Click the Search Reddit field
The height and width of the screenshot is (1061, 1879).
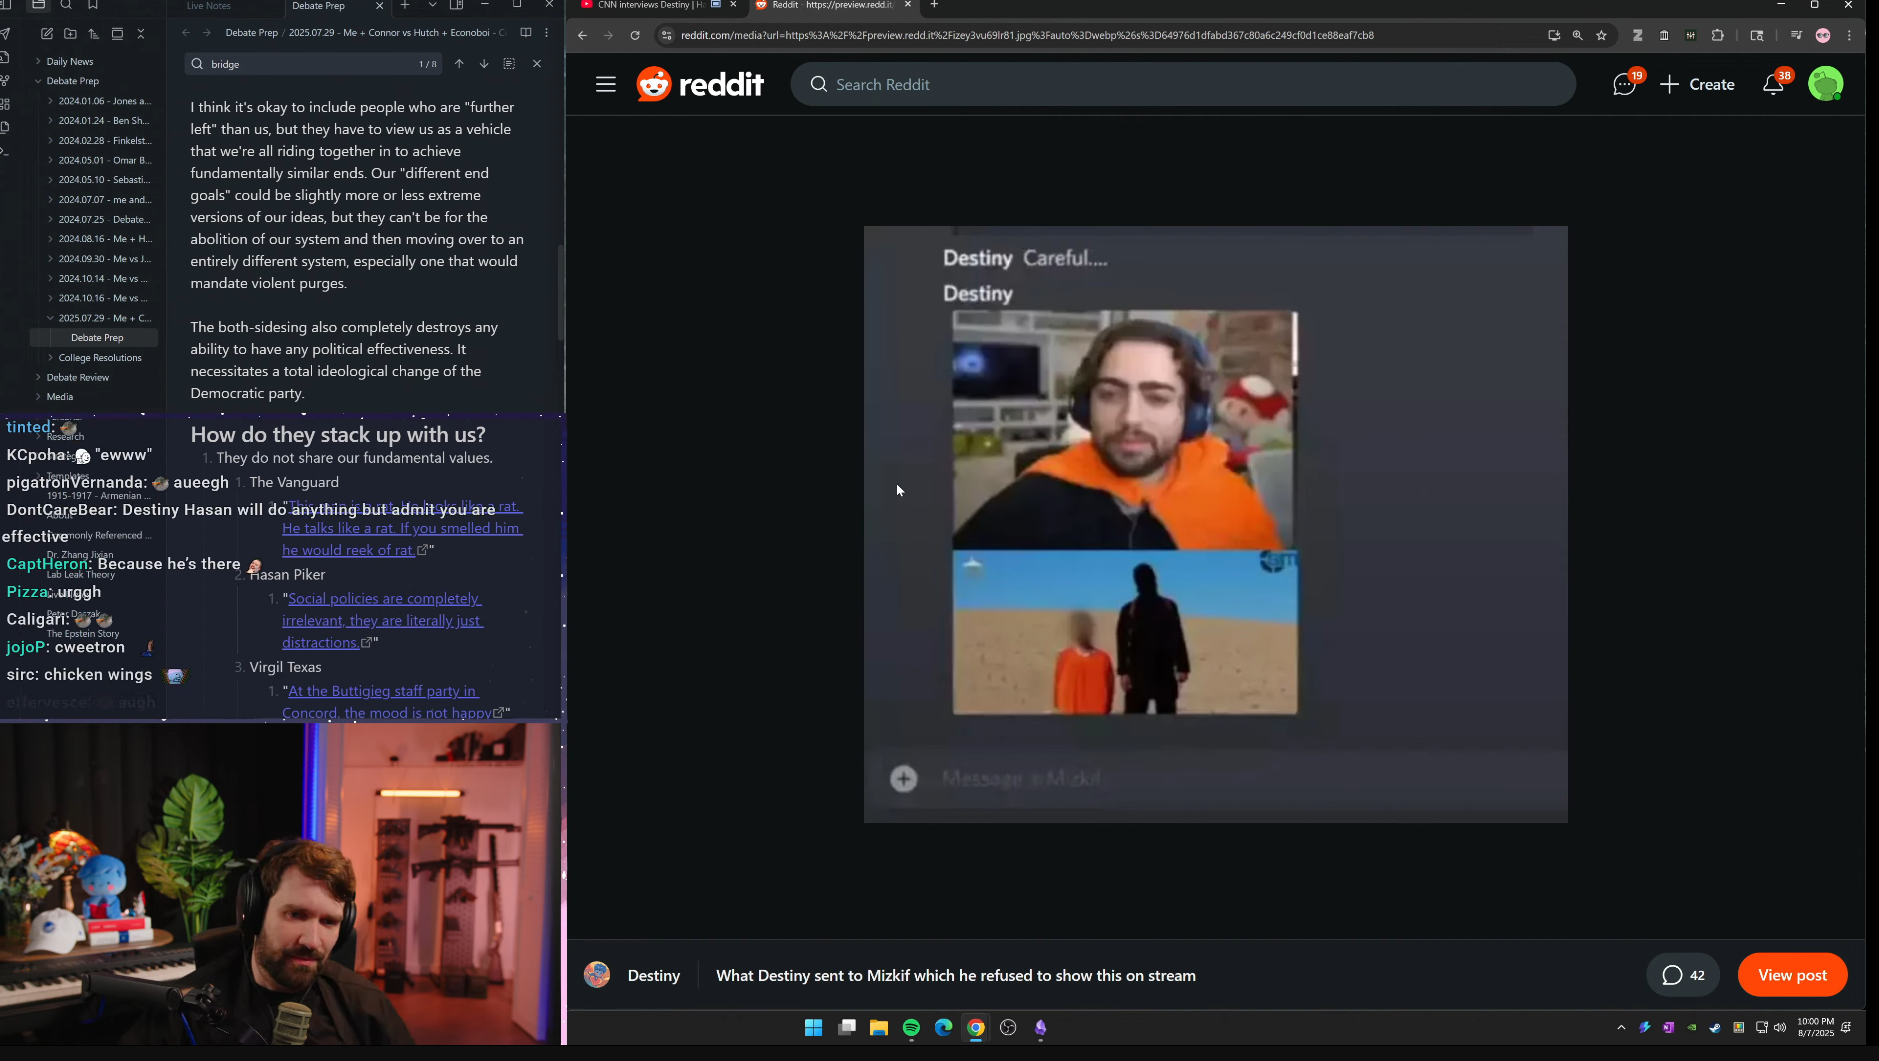1183,84
